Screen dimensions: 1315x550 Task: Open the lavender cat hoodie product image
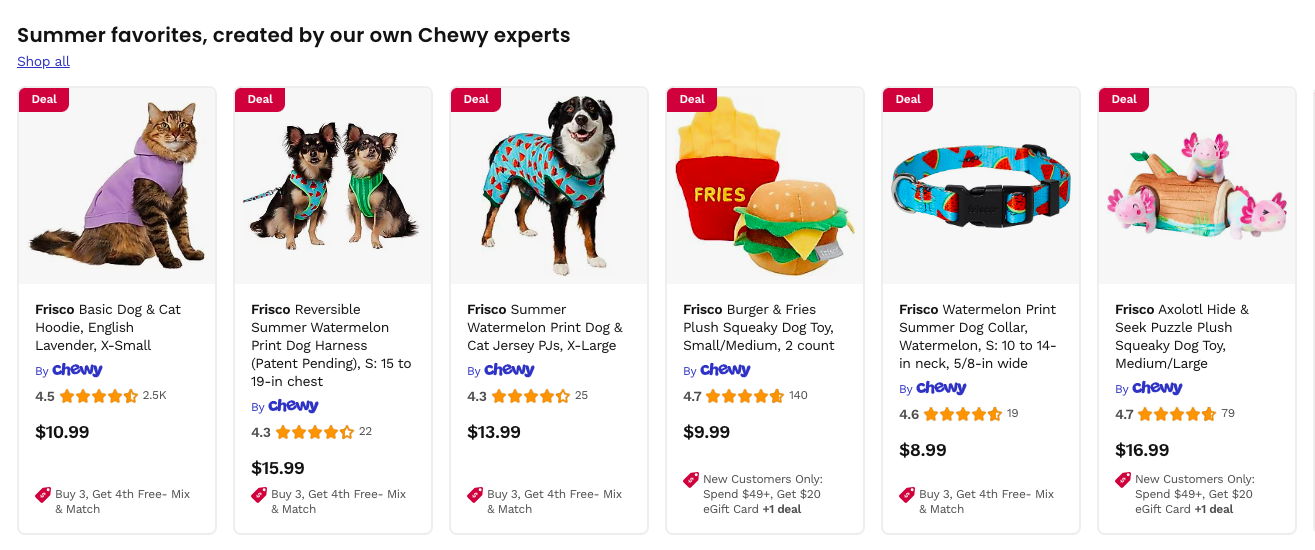[x=117, y=186]
